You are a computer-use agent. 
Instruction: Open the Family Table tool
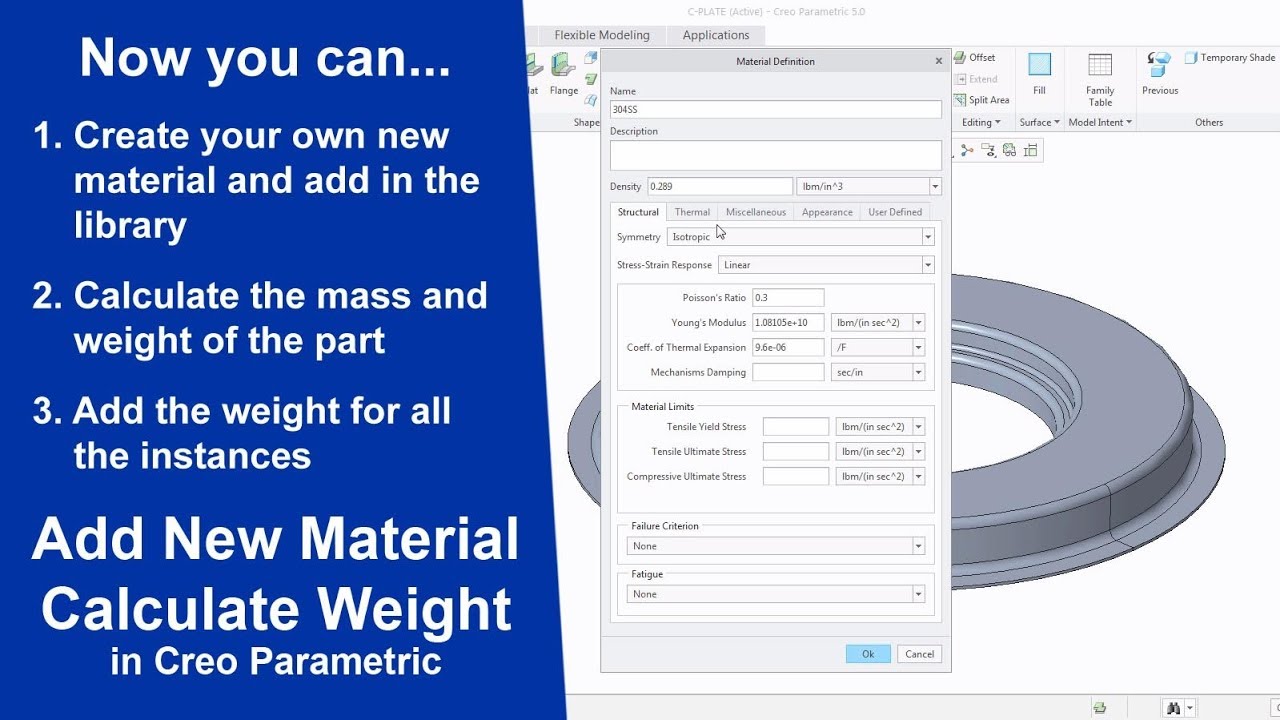pyautogui.click(x=1100, y=79)
